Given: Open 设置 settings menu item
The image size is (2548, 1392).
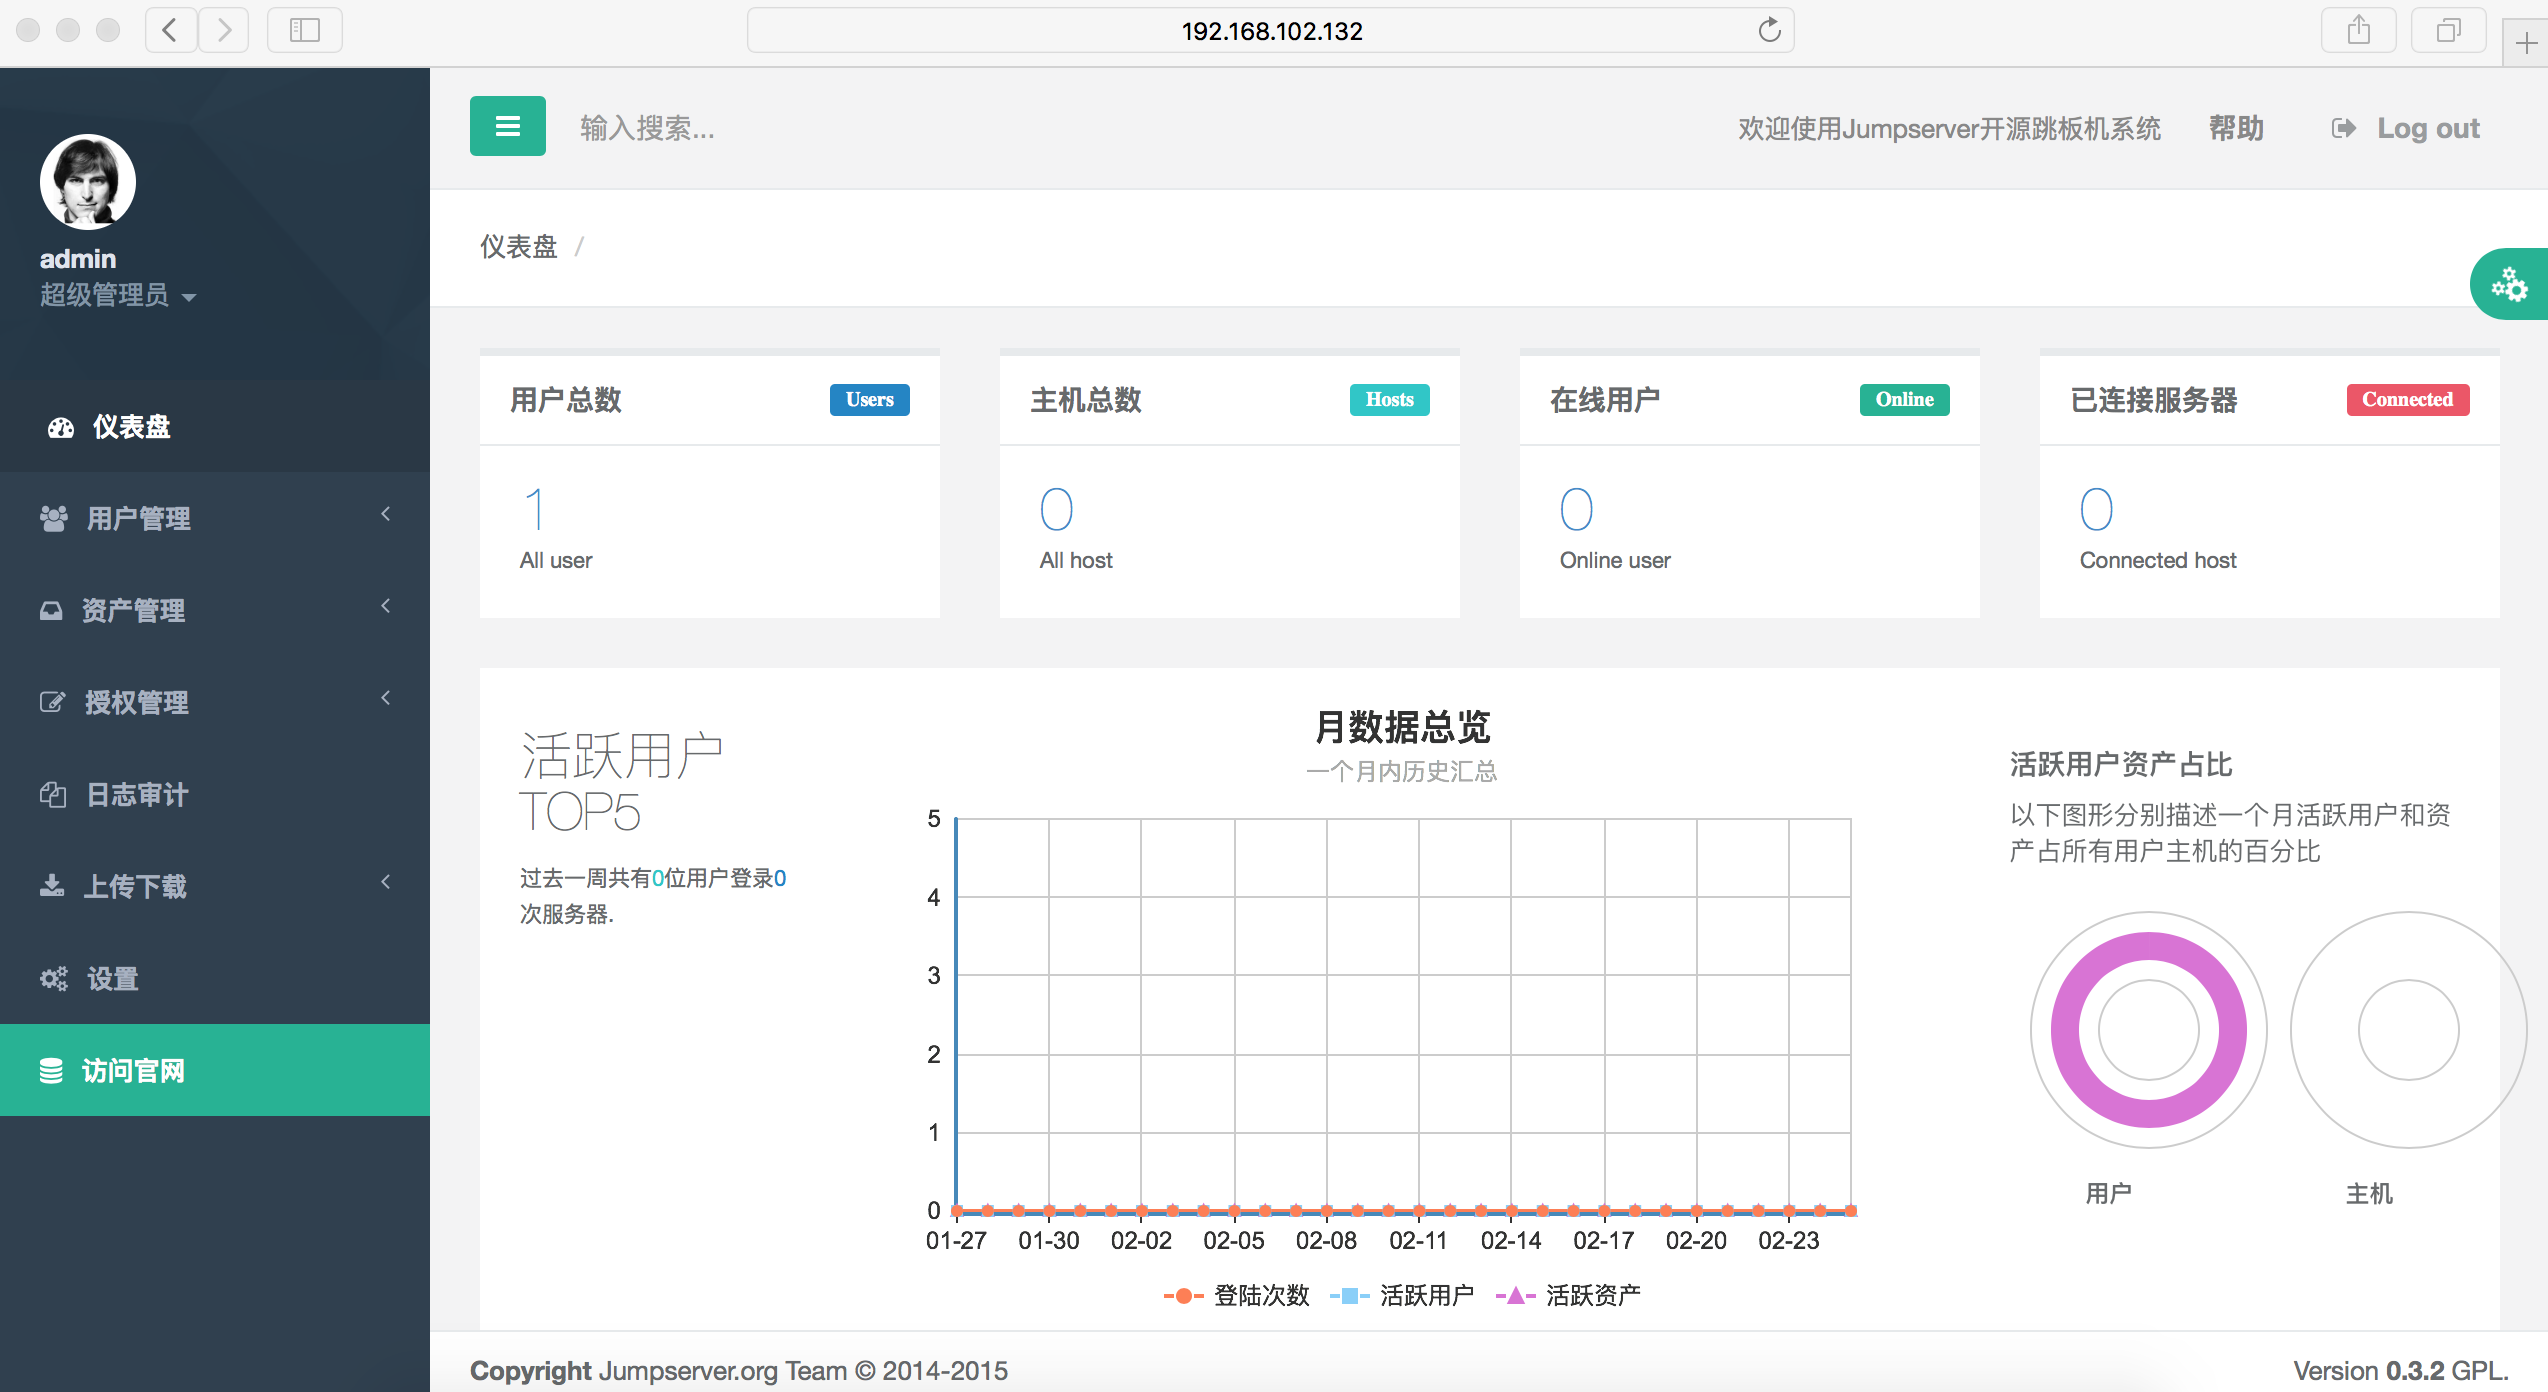Looking at the screenshot, I should (x=215, y=979).
